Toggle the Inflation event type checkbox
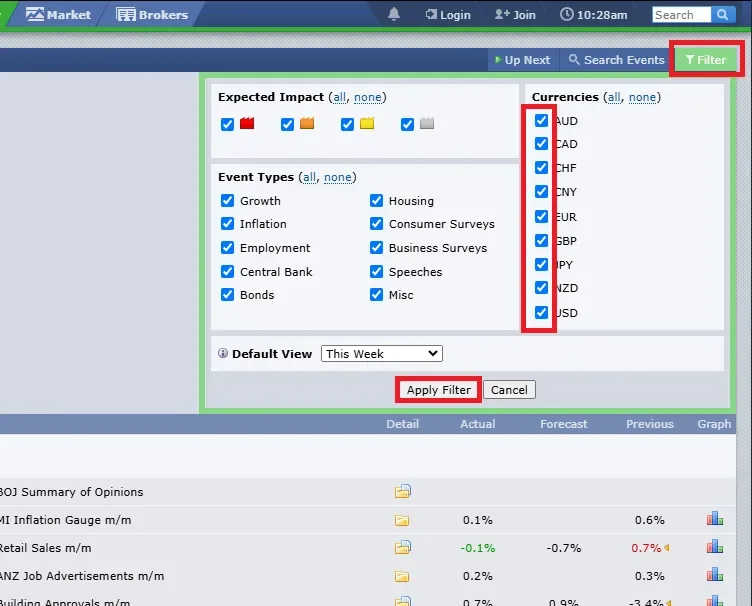The width and height of the screenshot is (752, 606). click(x=227, y=223)
